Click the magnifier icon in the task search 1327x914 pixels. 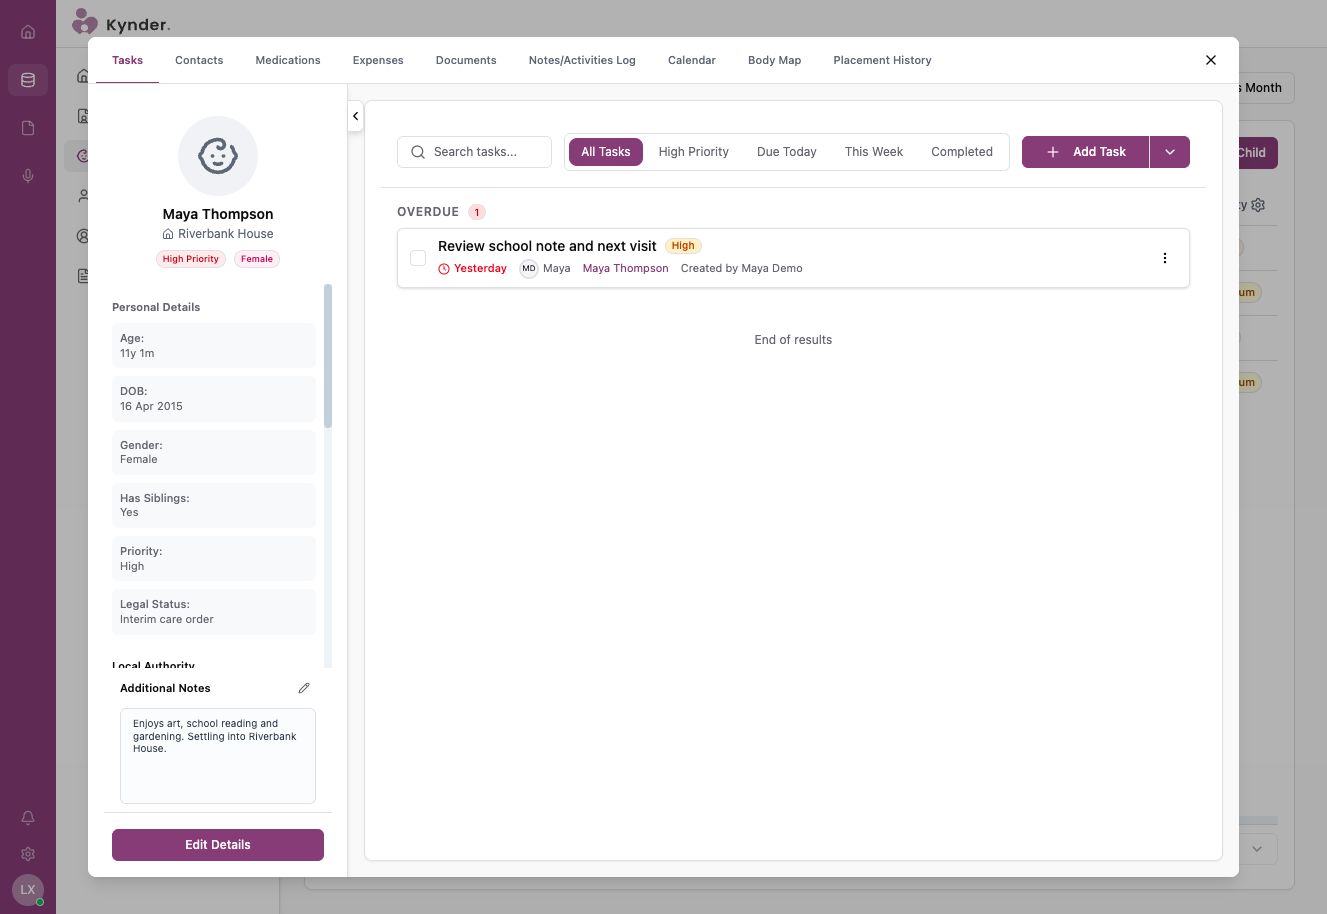point(418,152)
